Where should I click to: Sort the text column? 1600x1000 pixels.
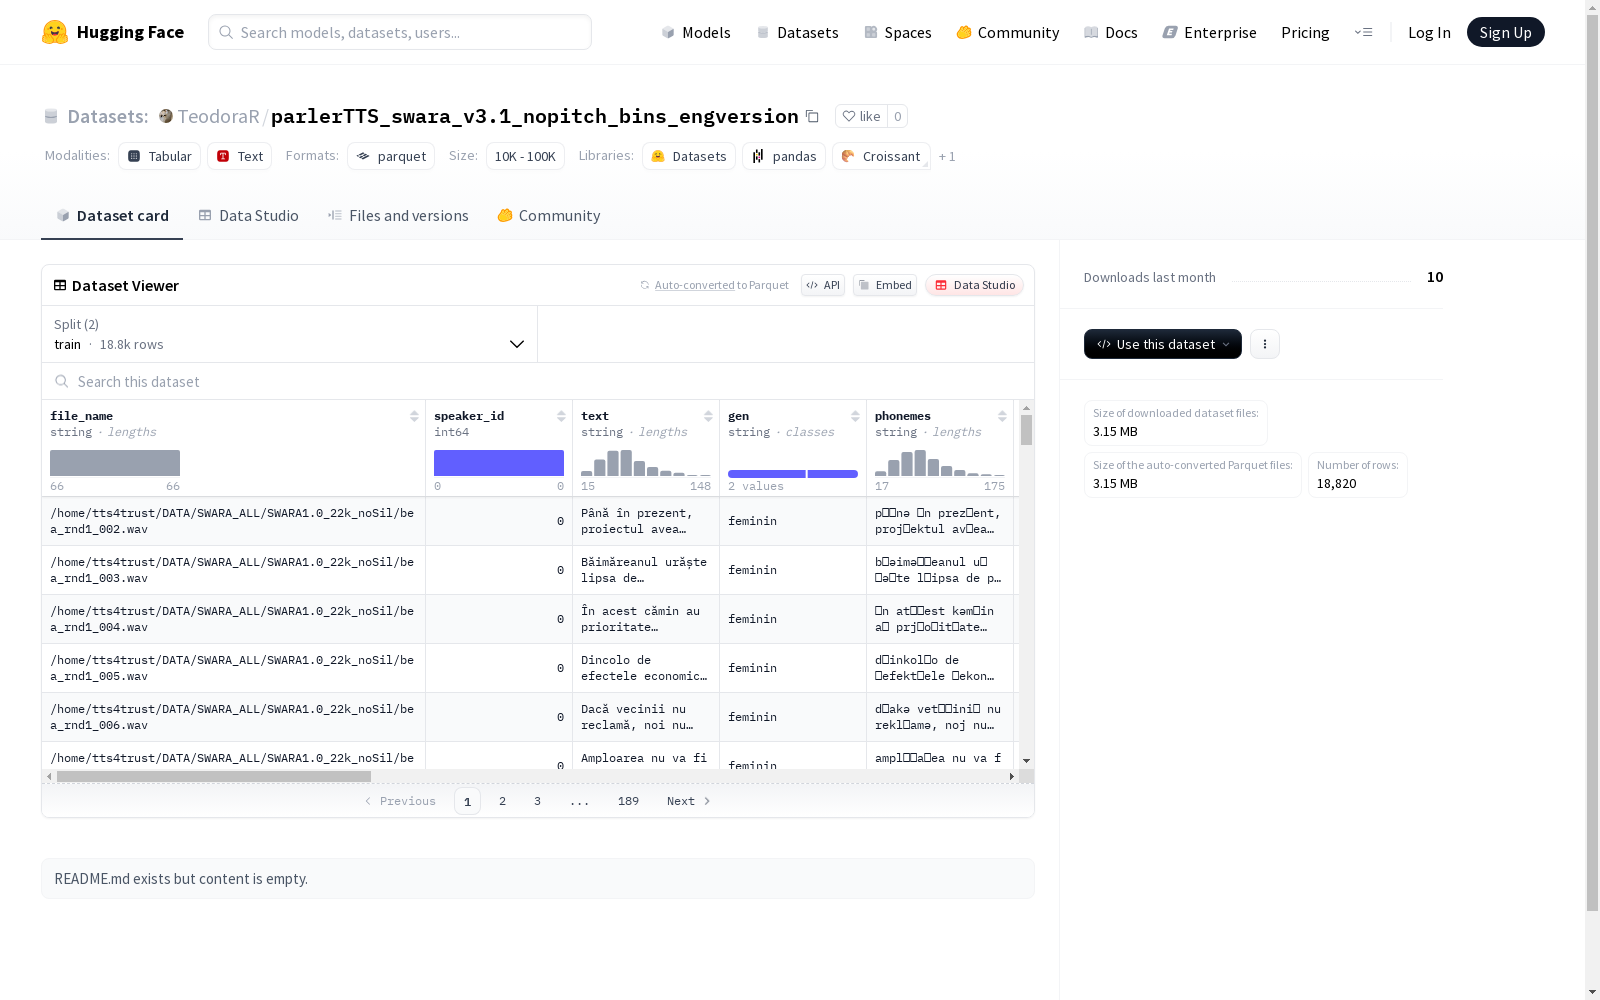(708, 416)
